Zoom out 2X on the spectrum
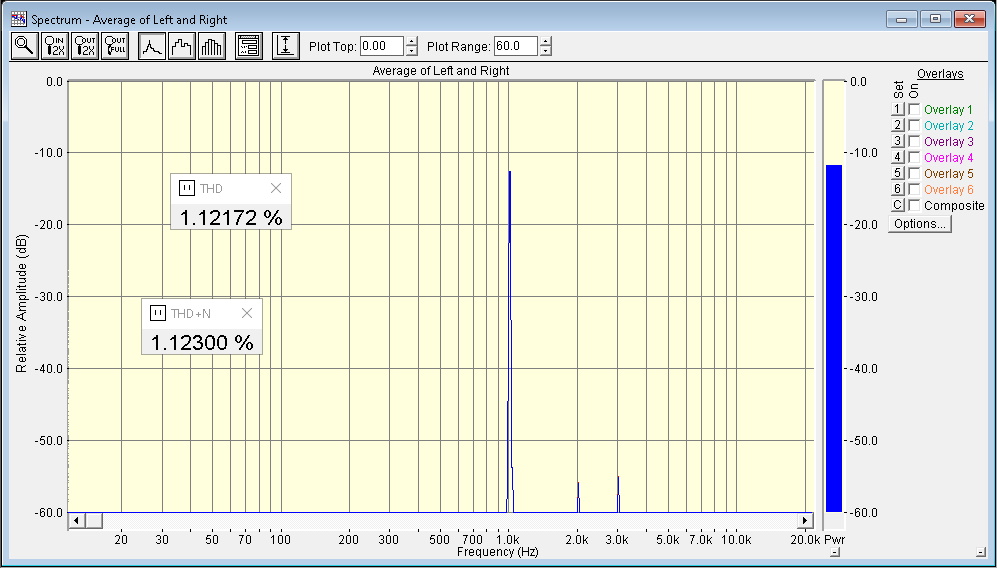The width and height of the screenshot is (997, 568). click(86, 46)
